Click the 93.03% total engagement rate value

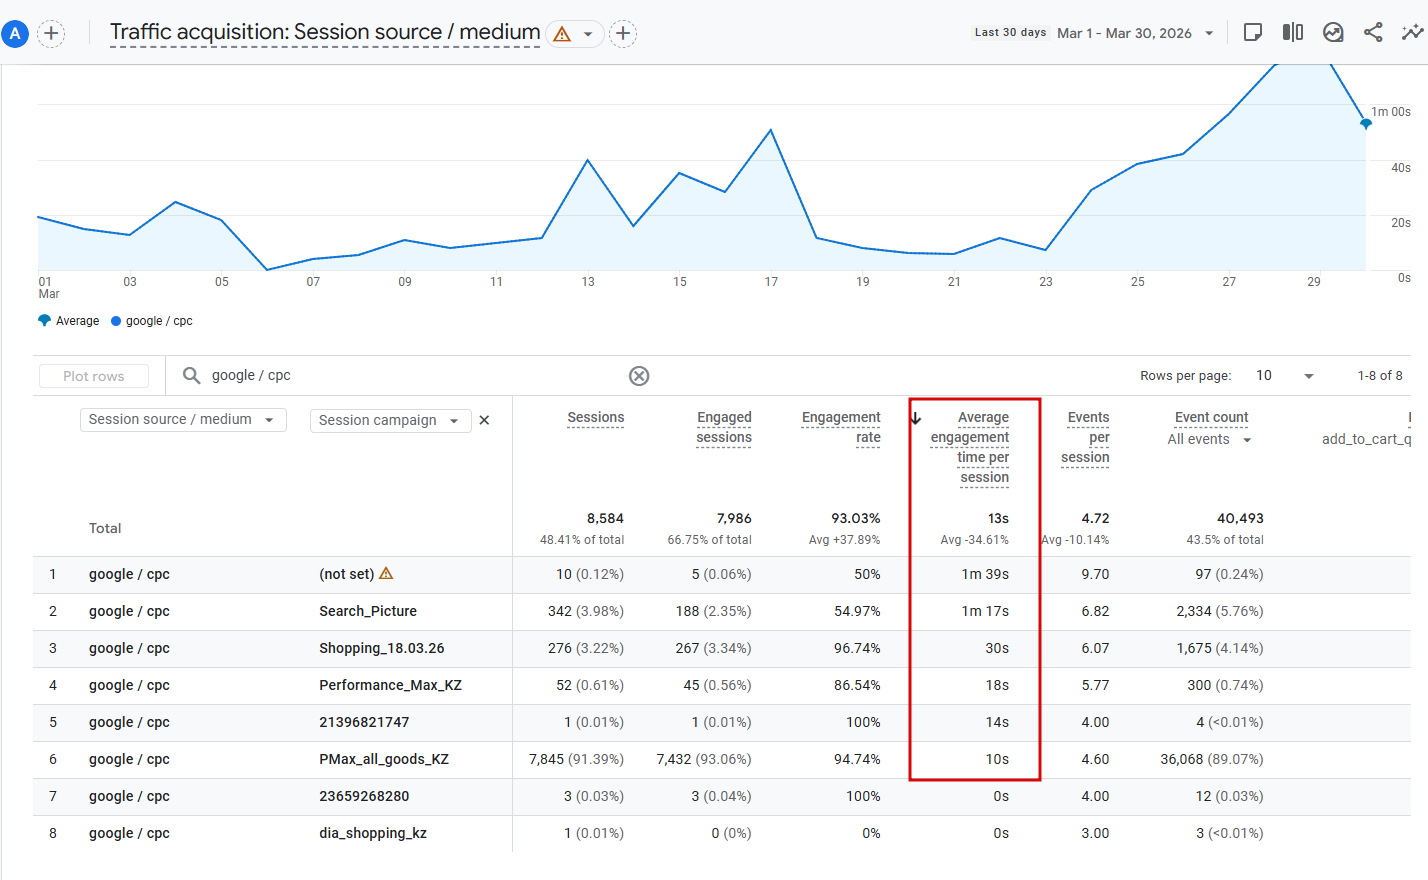tap(856, 519)
